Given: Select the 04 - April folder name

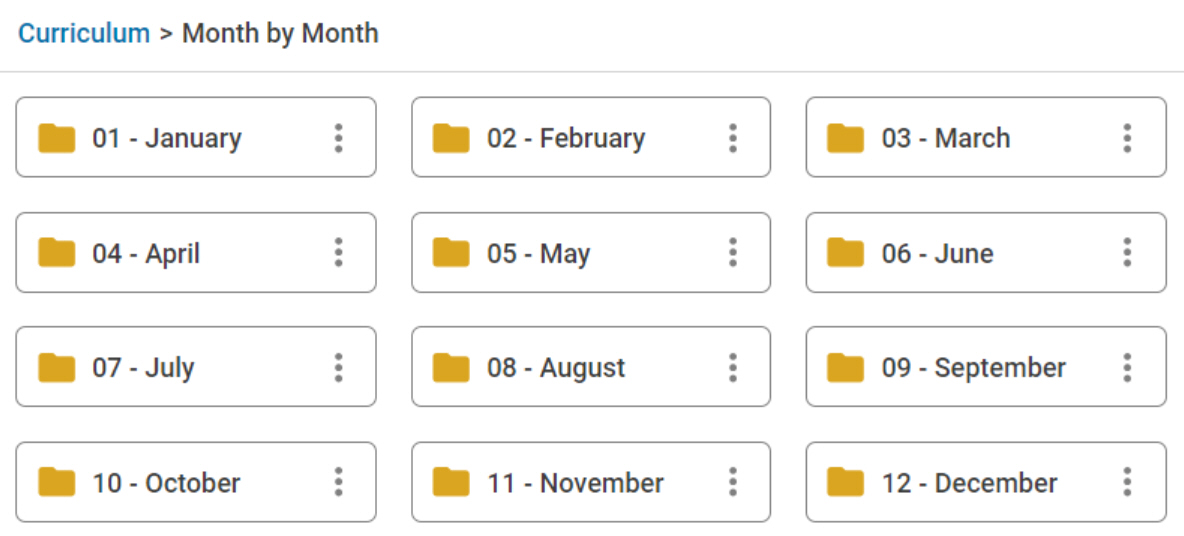Looking at the screenshot, I should point(146,253).
